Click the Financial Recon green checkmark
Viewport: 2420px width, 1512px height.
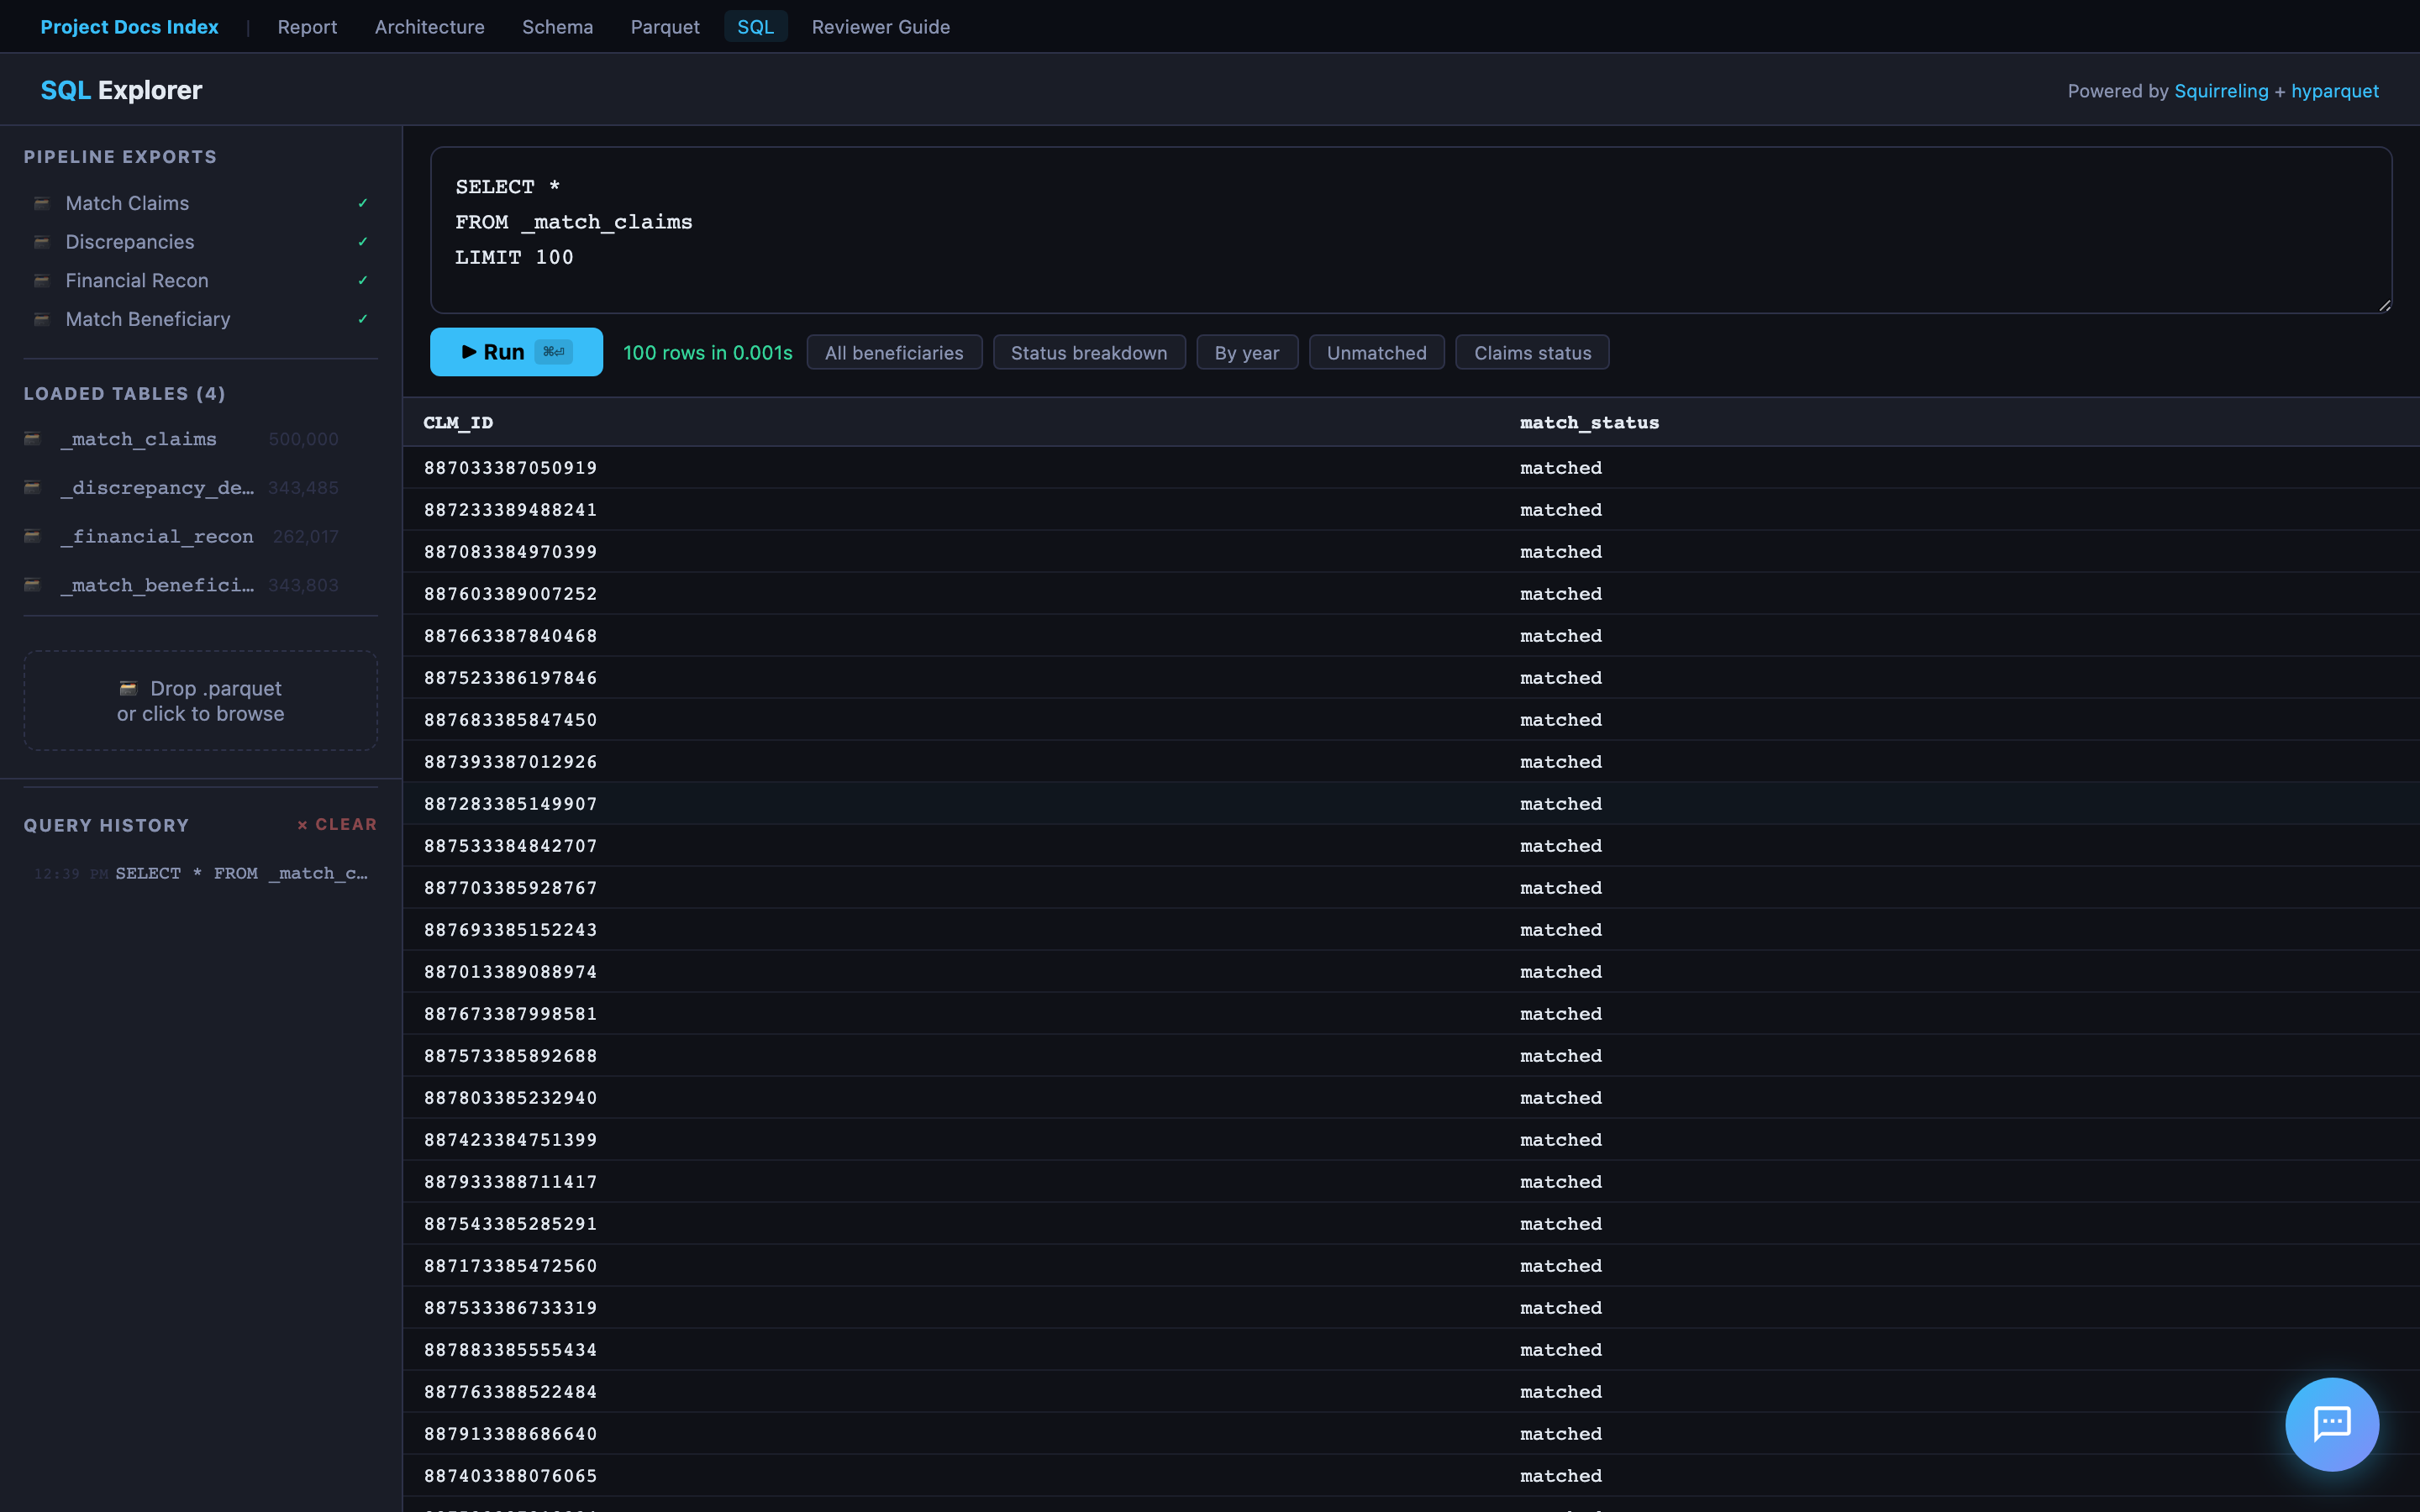(x=363, y=281)
